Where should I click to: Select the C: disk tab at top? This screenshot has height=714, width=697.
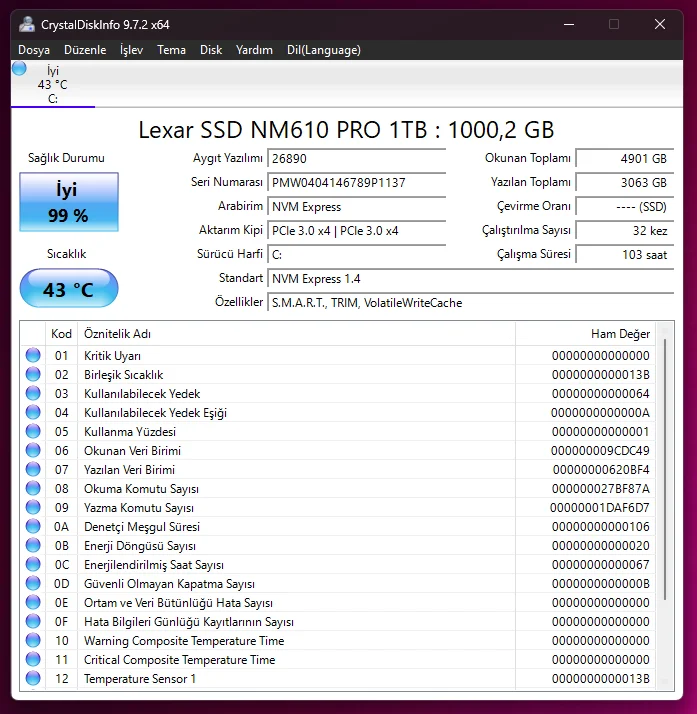pyautogui.click(x=53, y=85)
